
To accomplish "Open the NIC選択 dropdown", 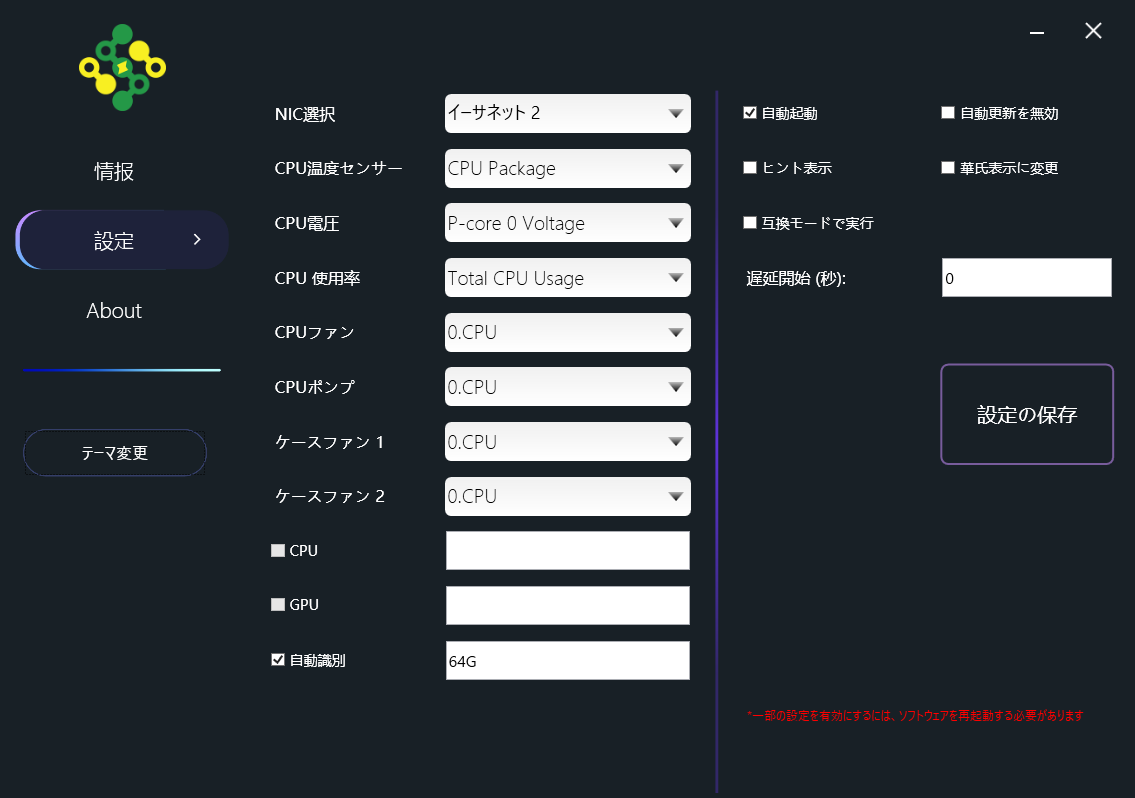I will point(567,113).
